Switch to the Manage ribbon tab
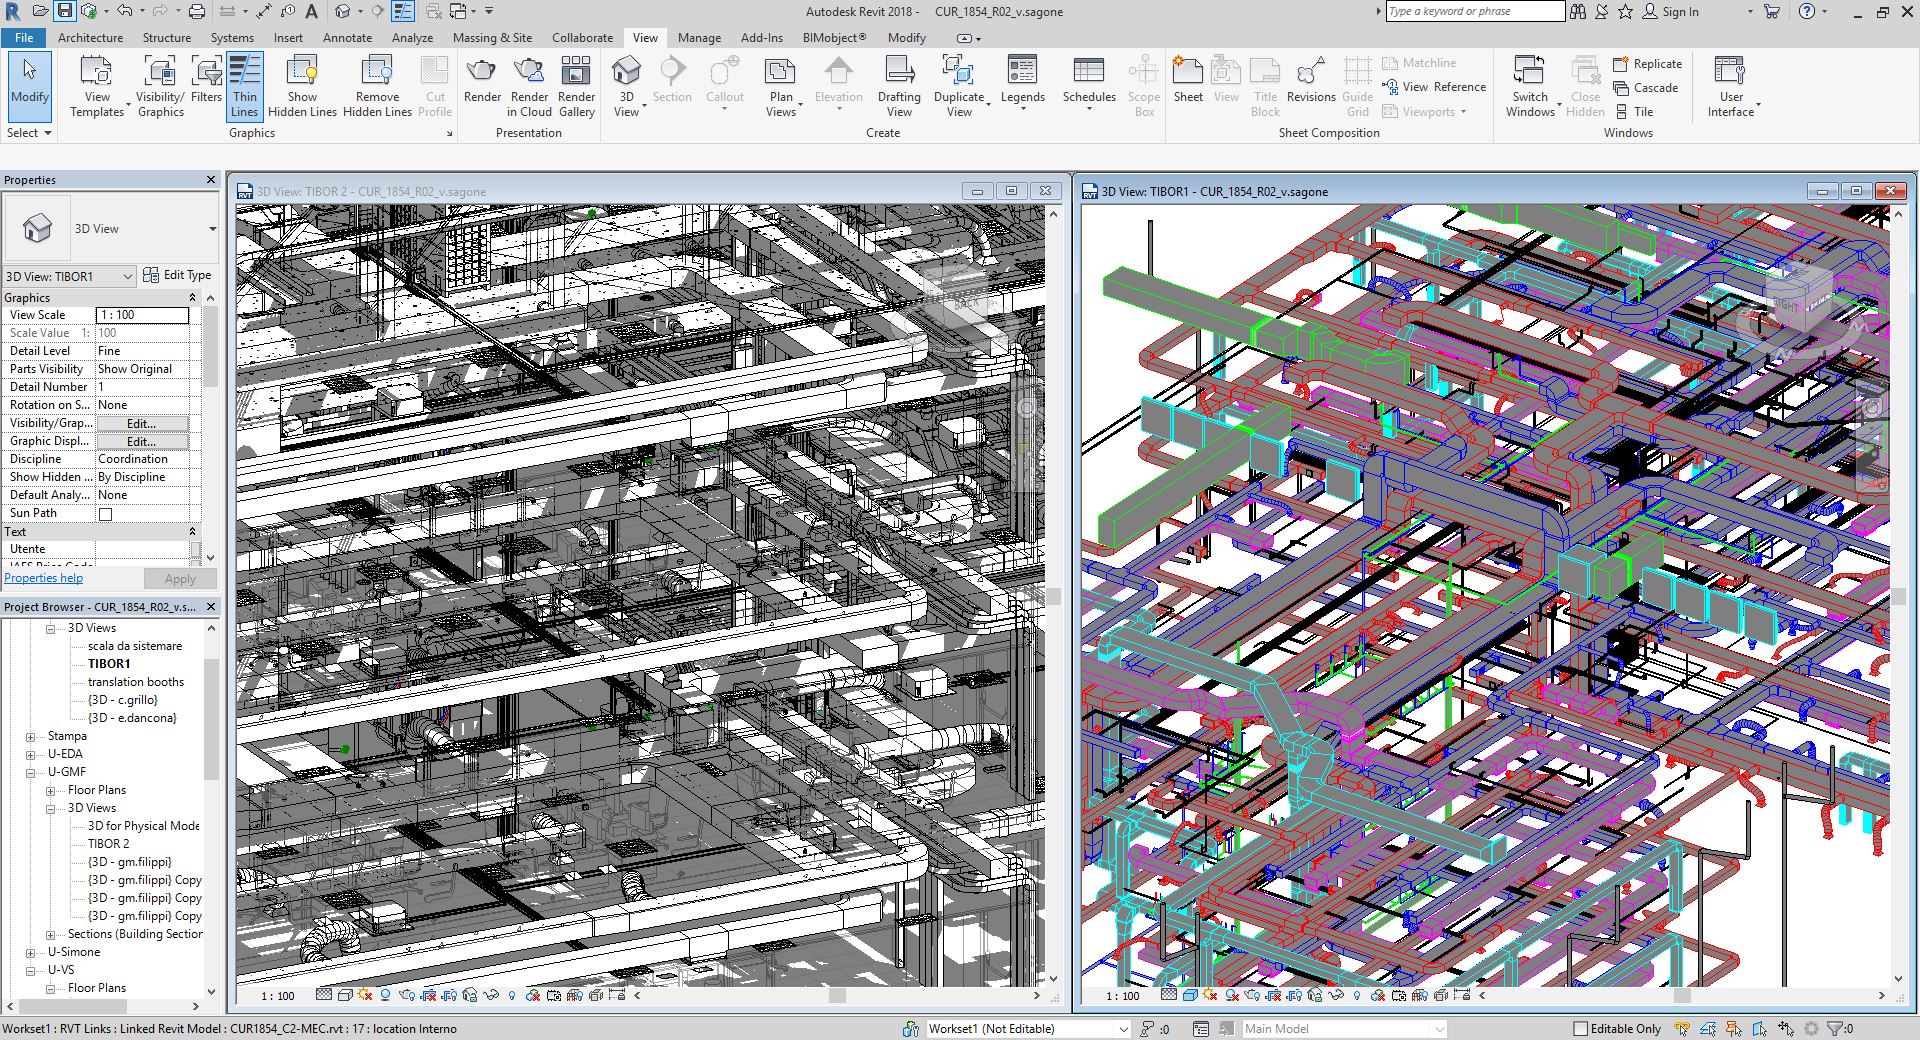 pyautogui.click(x=699, y=37)
